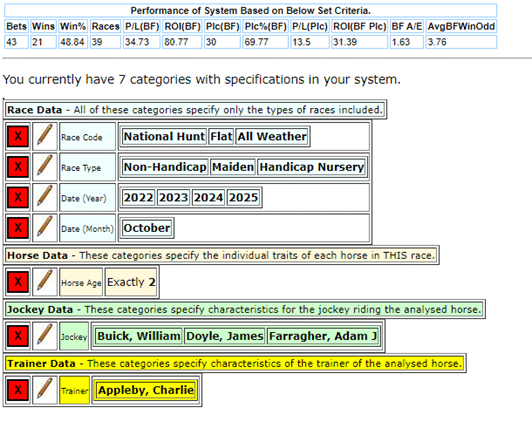This screenshot has width=532, height=421.
Task: Click the Horse Data section header
Action: (x=221, y=255)
